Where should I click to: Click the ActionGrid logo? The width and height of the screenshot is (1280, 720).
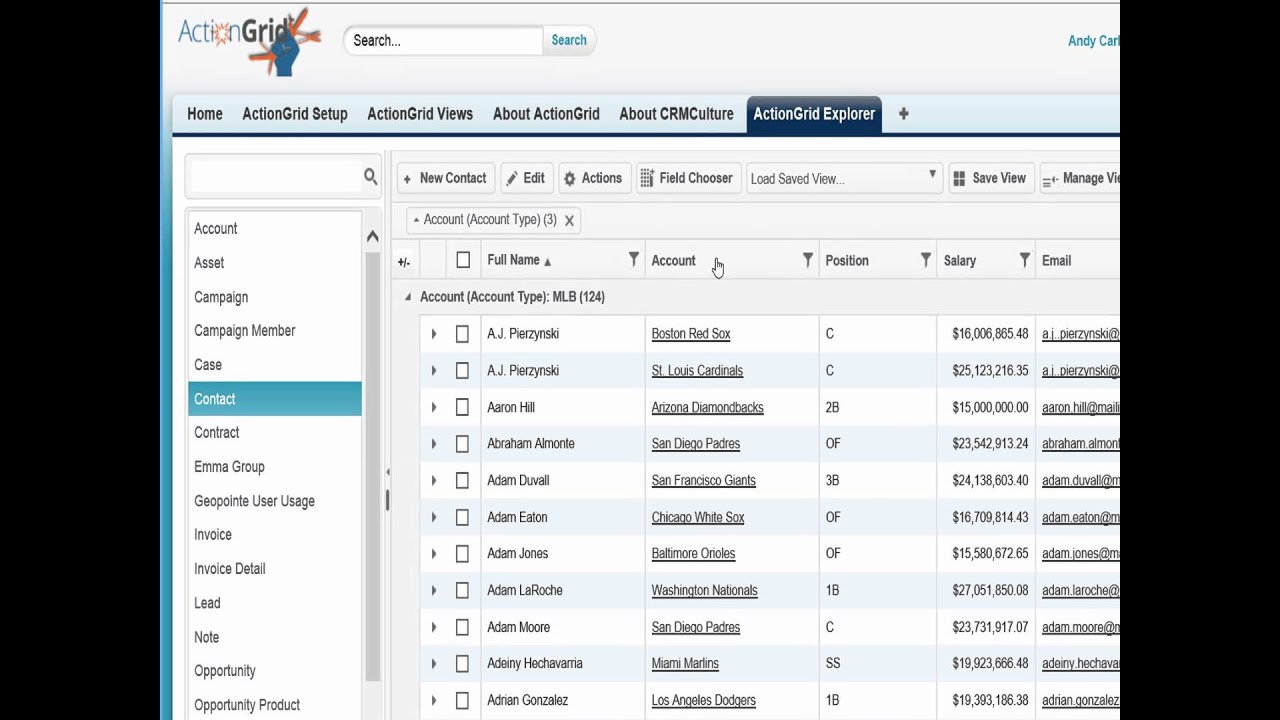[250, 41]
